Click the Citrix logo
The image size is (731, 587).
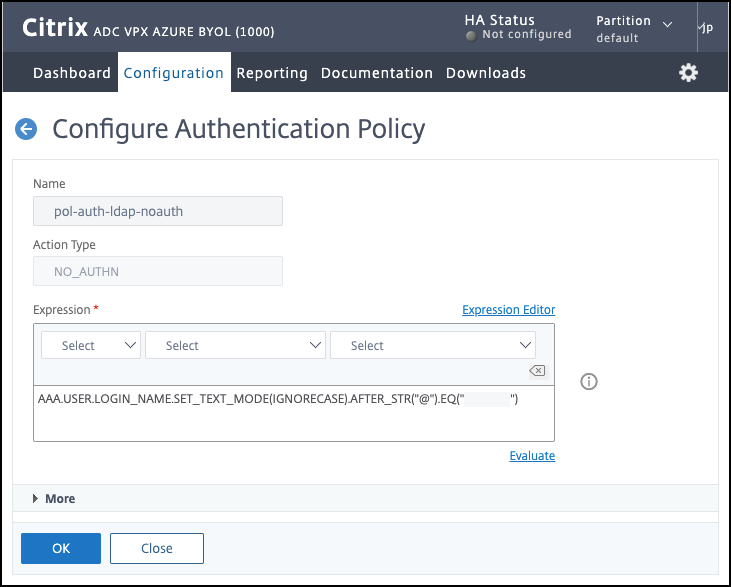(55, 28)
